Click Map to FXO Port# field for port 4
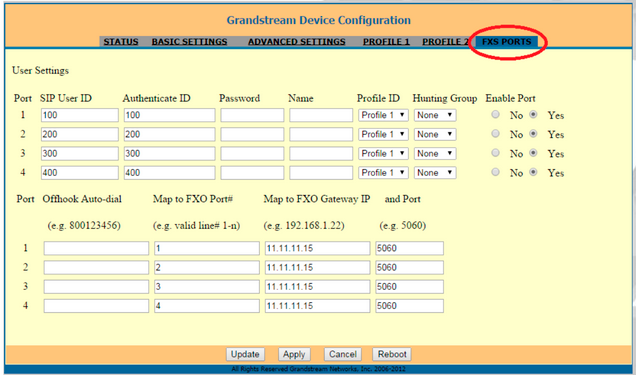 (207, 306)
